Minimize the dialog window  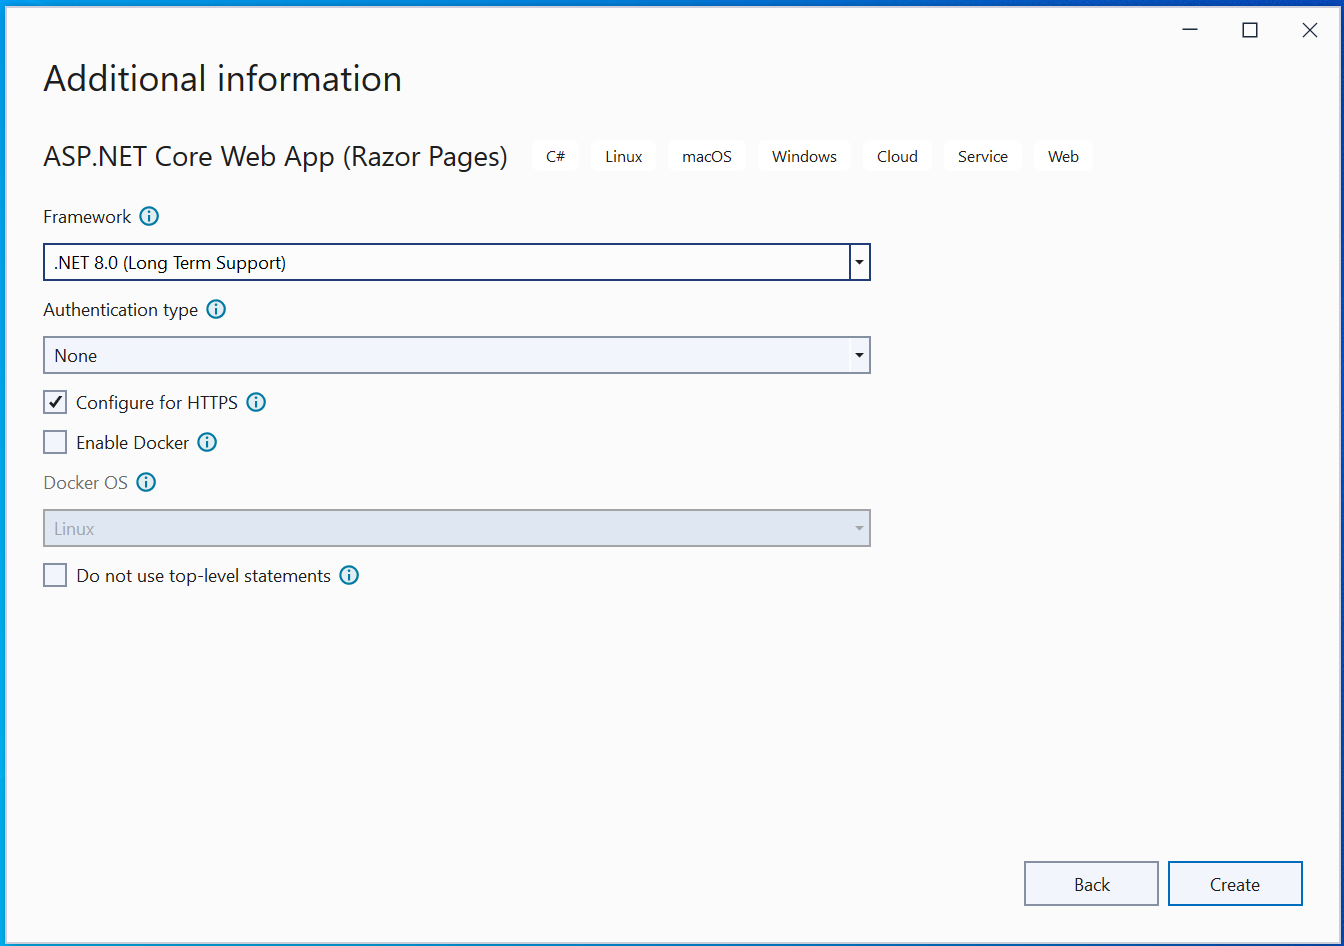(1190, 30)
